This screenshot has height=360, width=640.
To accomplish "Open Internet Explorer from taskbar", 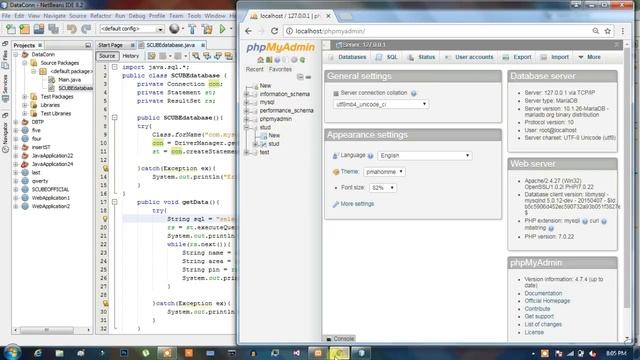I will tap(38, 353).
